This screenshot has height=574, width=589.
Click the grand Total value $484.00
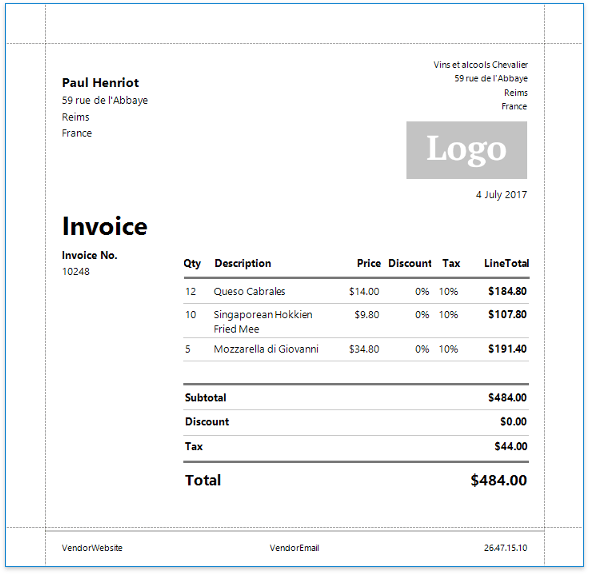tap(498, 480)
